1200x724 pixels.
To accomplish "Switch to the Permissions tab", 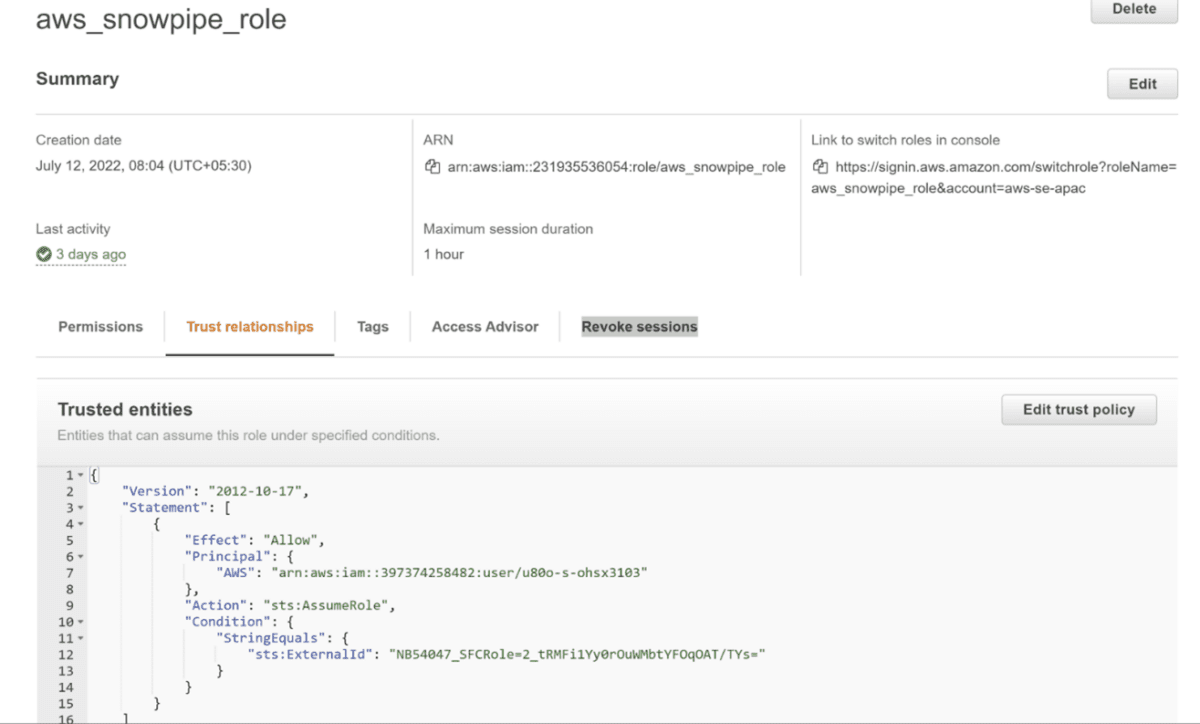I will click(x=100, y=326).
